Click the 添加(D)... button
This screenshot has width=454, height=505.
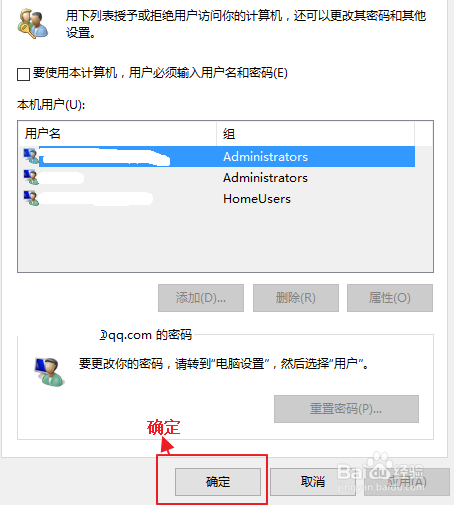(201, 298)
